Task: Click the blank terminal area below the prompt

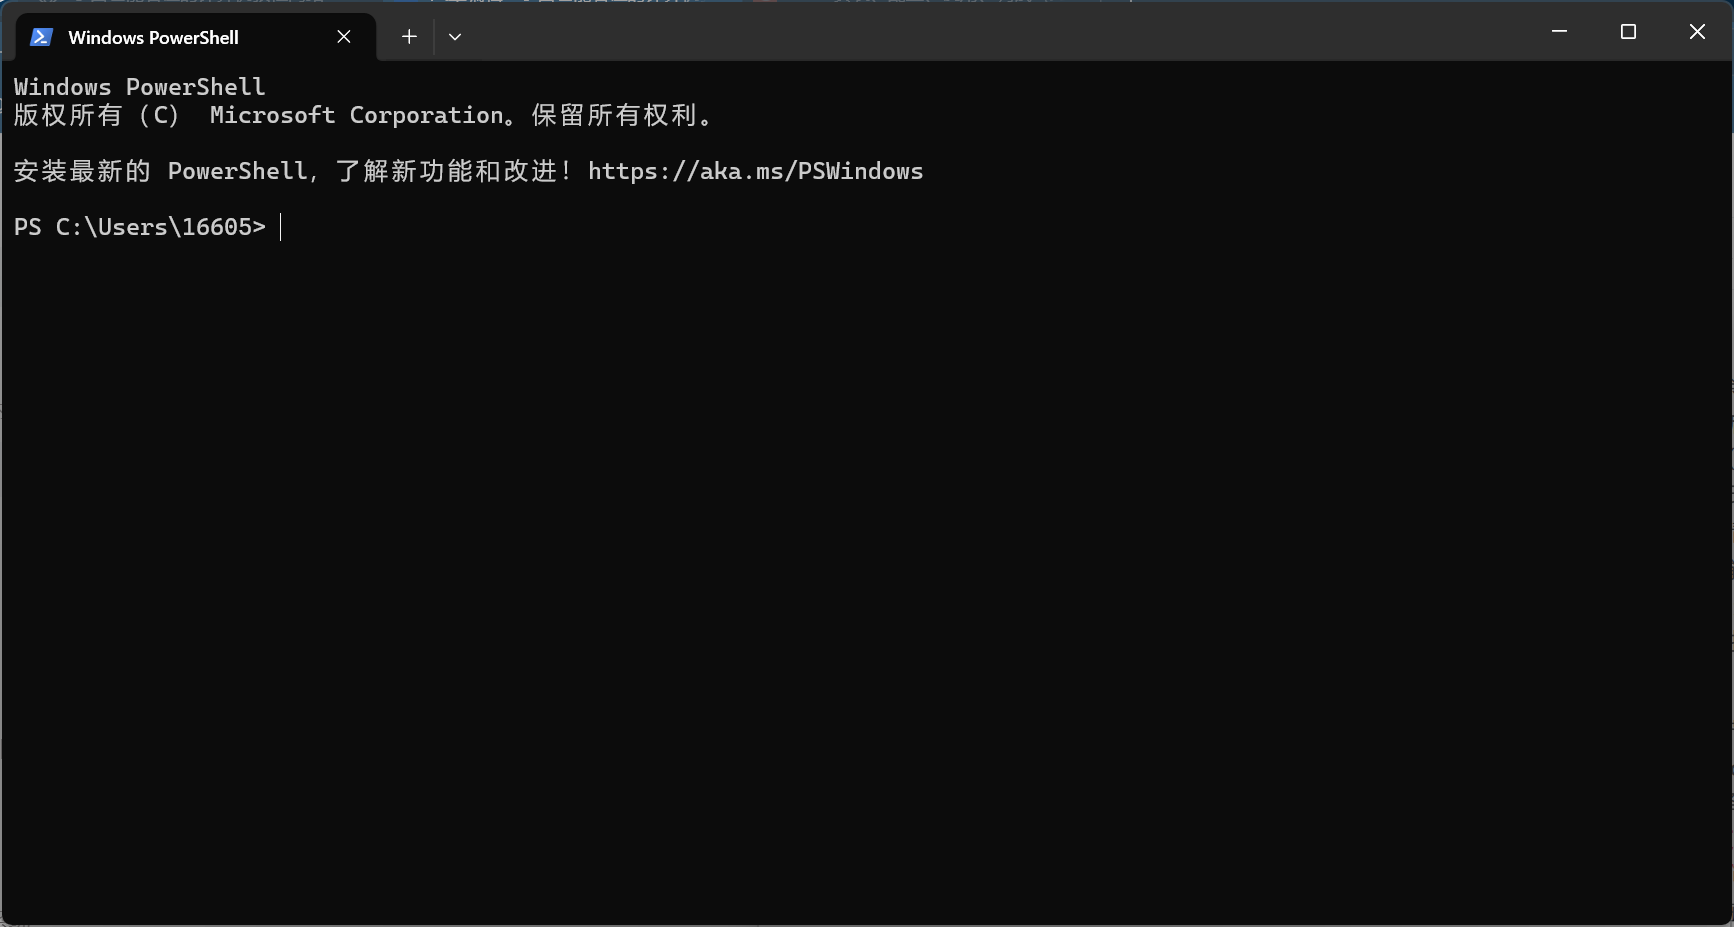Action: (x=866, y=580)
